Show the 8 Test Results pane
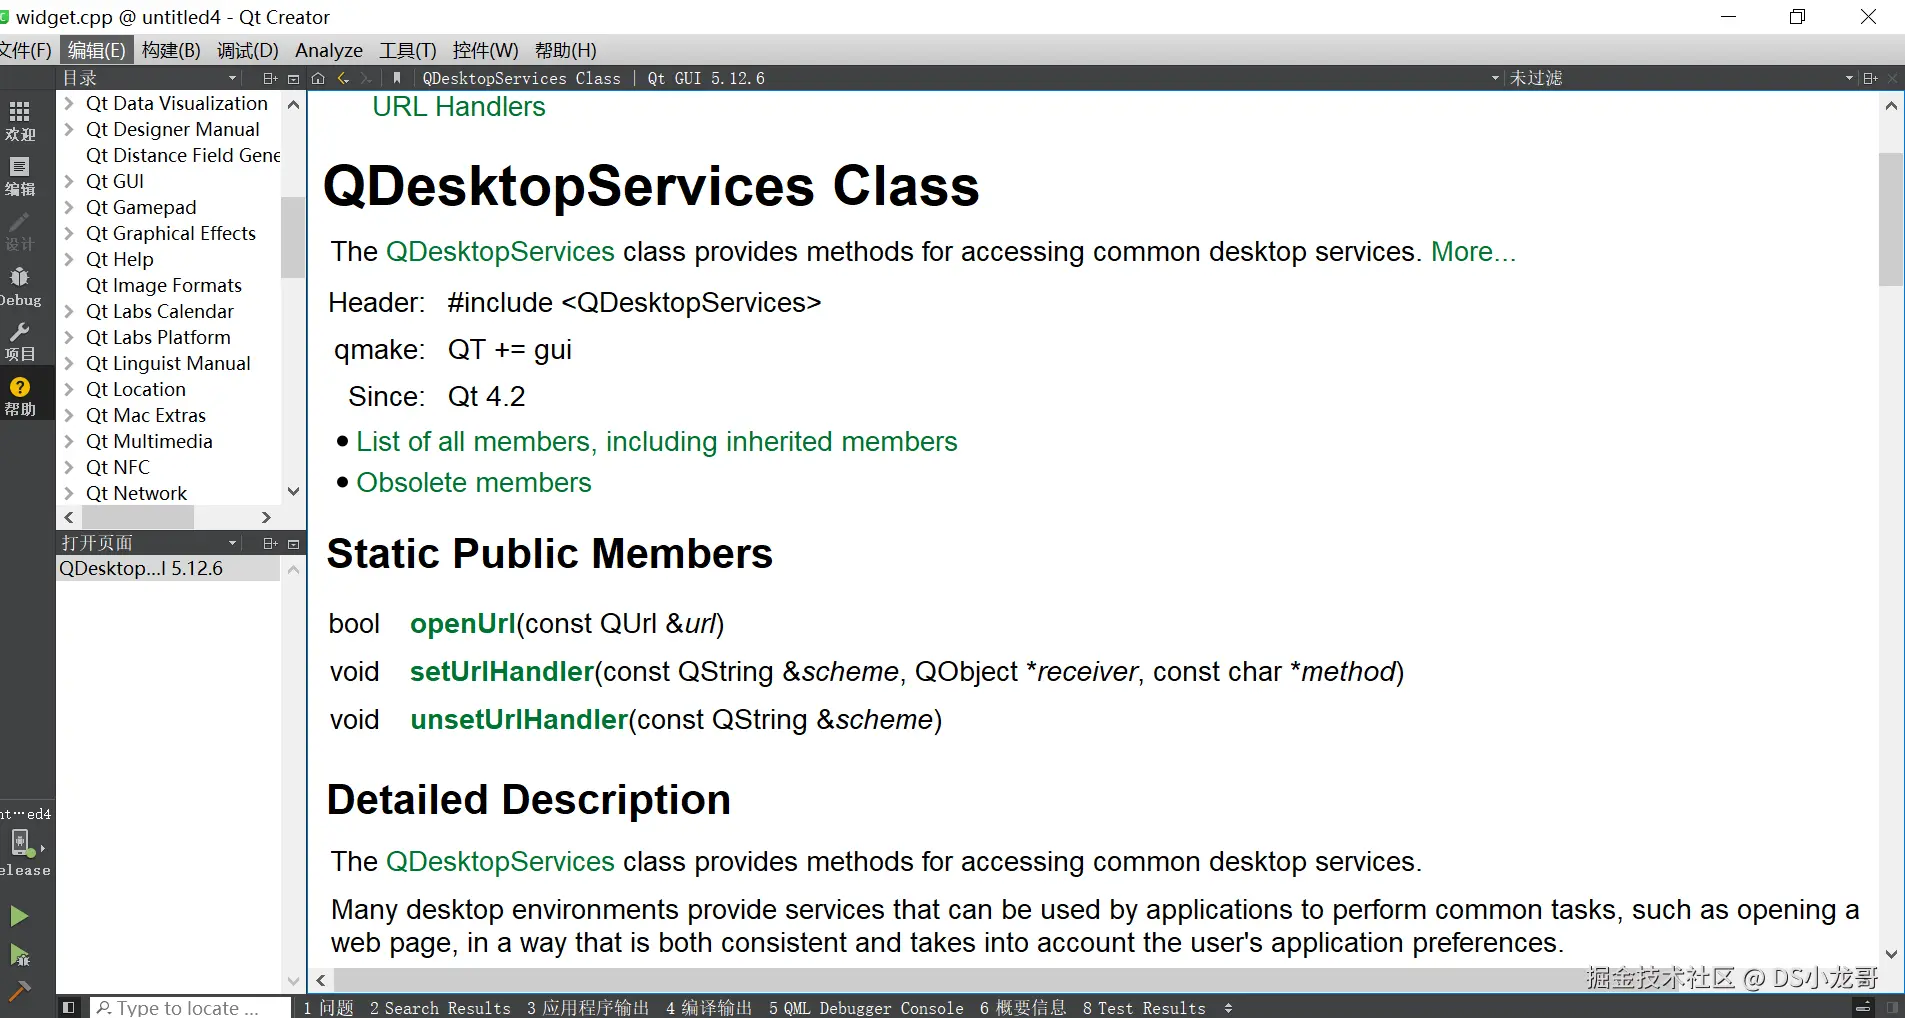This screenshot has width=1905, height=1018. pyautogui.click(x=1144, y=1007)
